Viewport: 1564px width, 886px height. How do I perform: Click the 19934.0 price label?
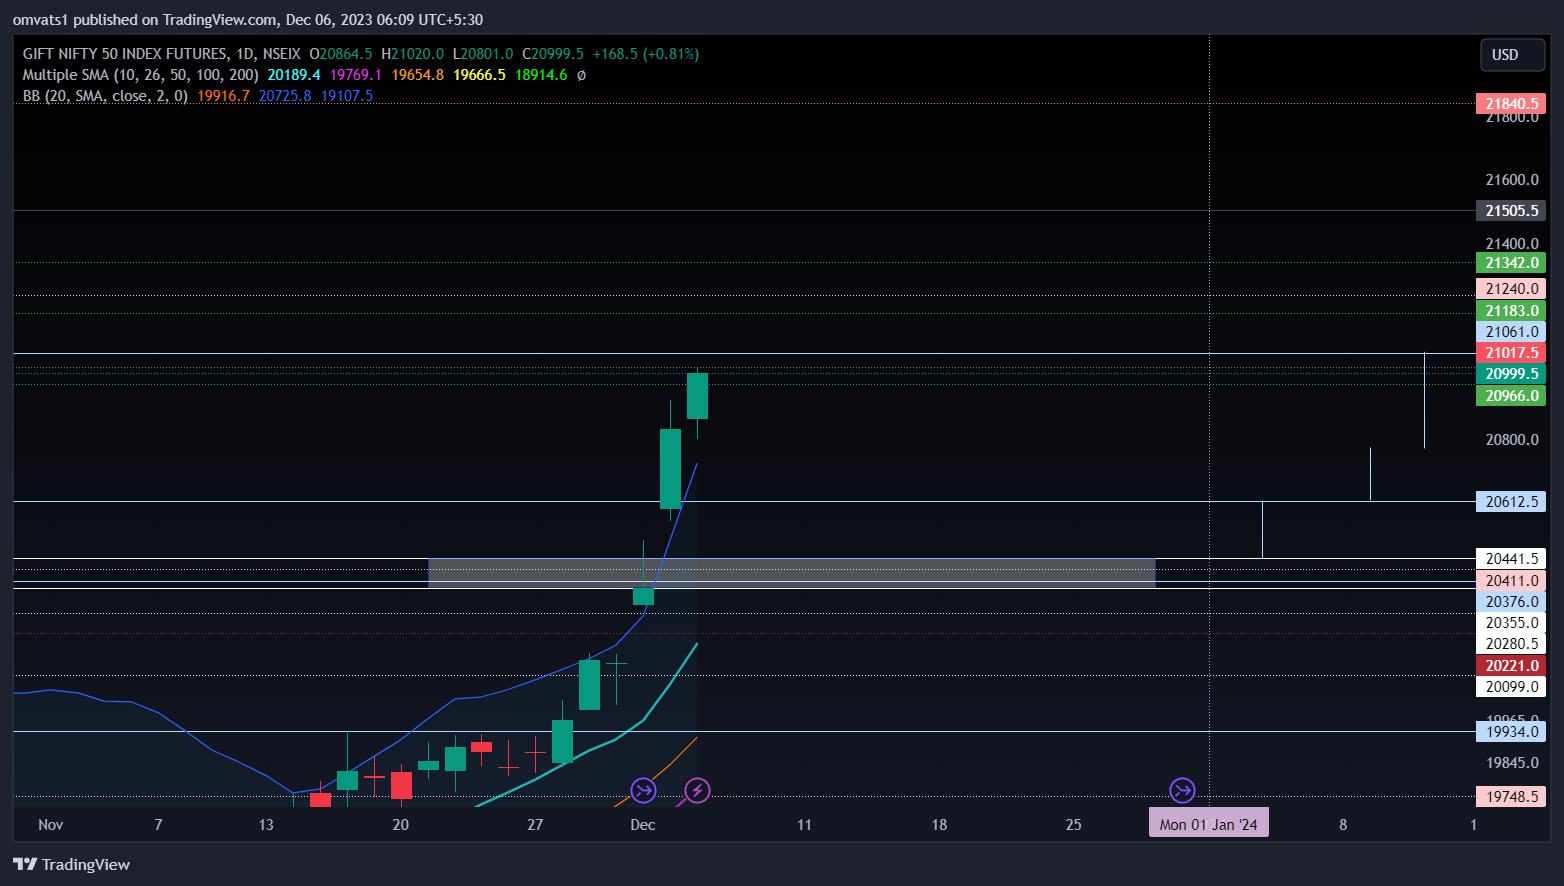click(1511, 732)
